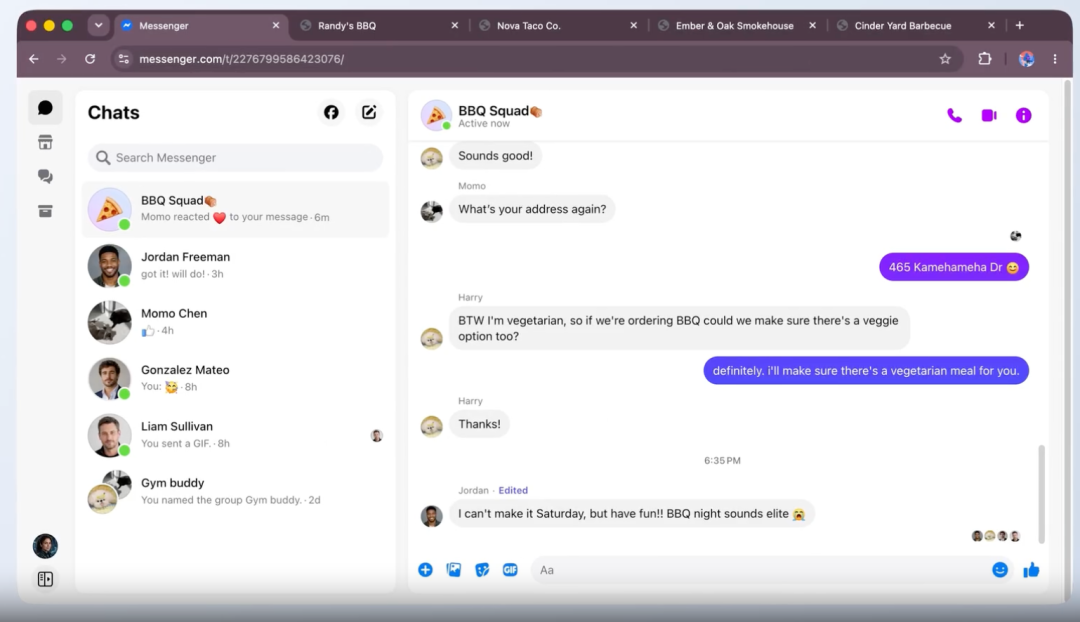Viewport: 1080px width, 622px height.
Task: Click the Edited link on Jordan's message
Action: coord(513,490)
